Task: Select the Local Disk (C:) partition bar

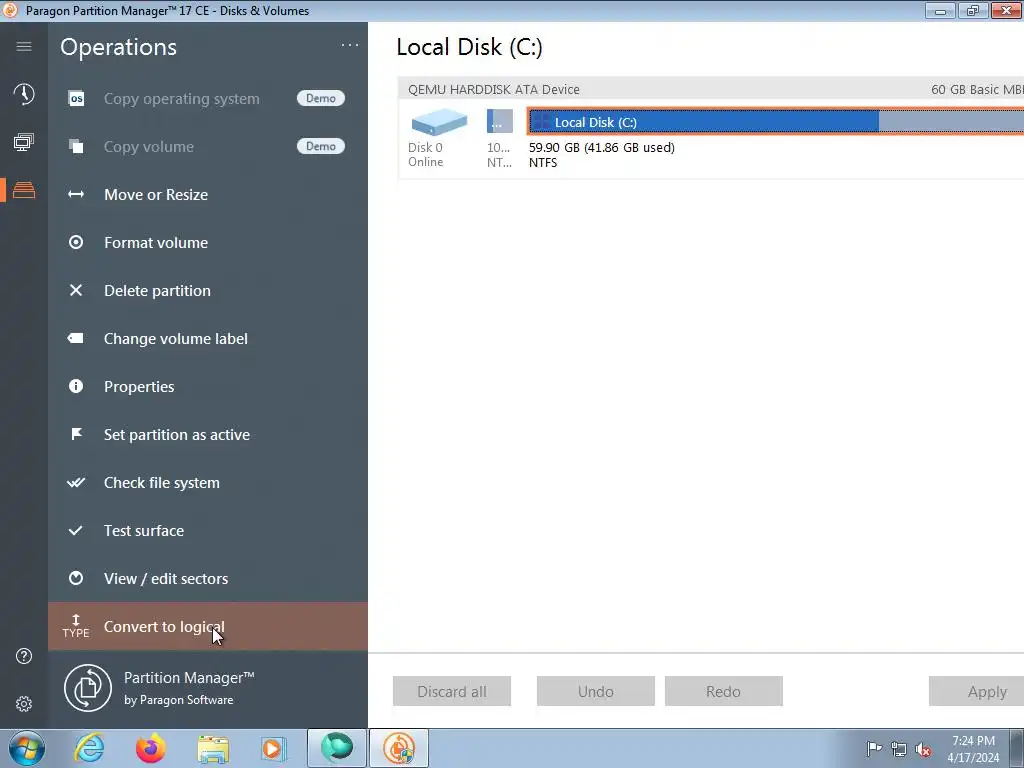Action: [x=776, y=121]
